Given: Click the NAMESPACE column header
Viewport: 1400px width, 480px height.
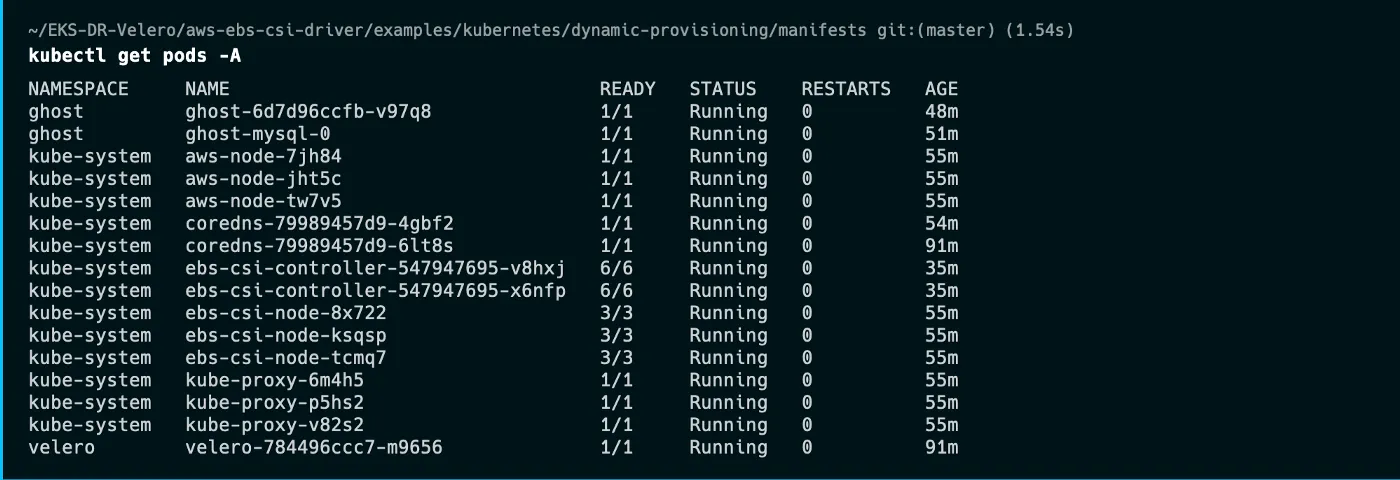Looking at the screenshot, I should click(x=78, y=89).
